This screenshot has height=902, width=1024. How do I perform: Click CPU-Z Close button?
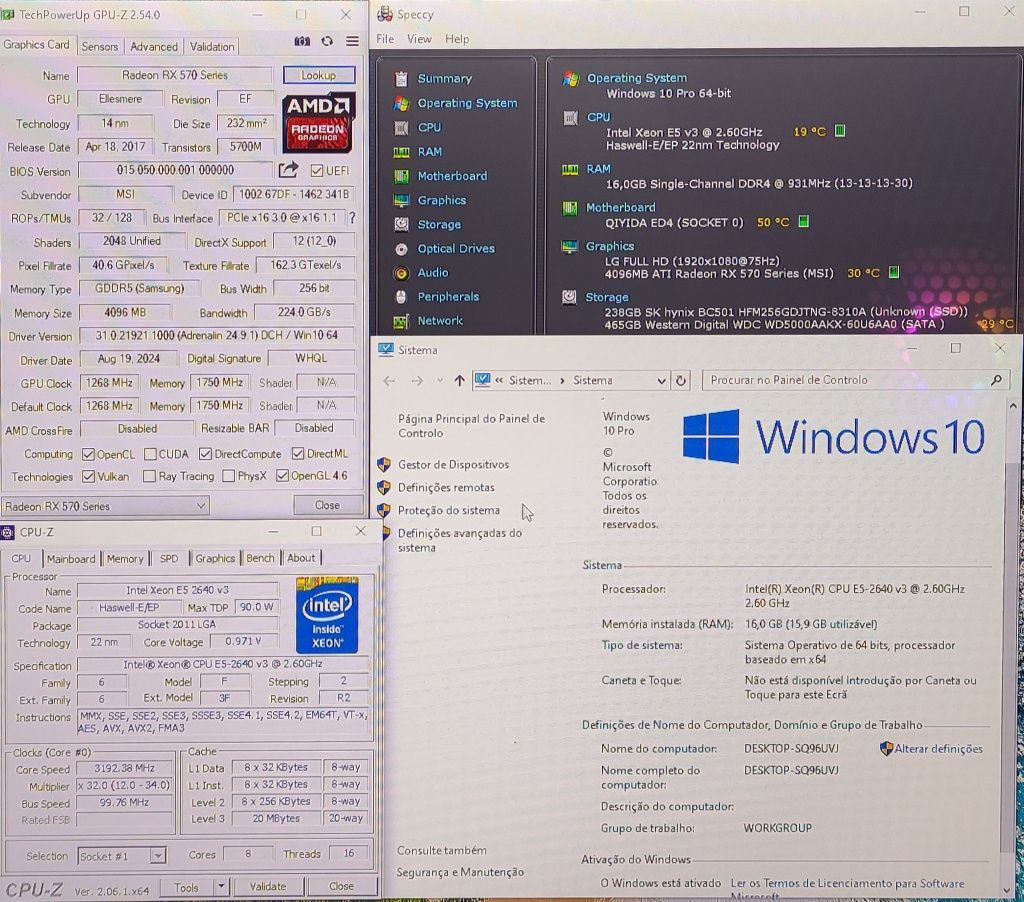[x=342, y=886]
